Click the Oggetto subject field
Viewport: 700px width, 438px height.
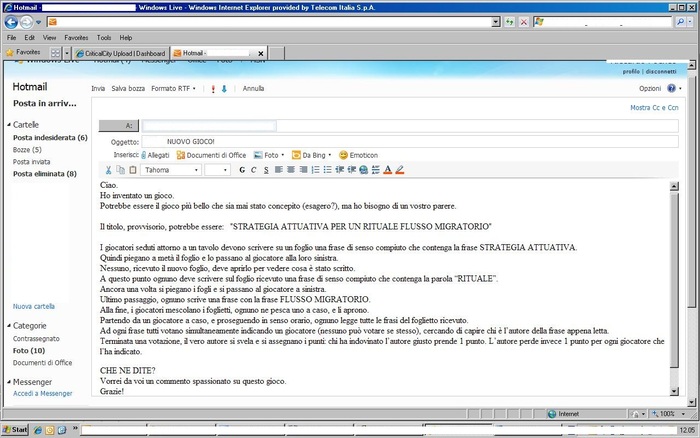pyautogui.click(x=410, y=142)
